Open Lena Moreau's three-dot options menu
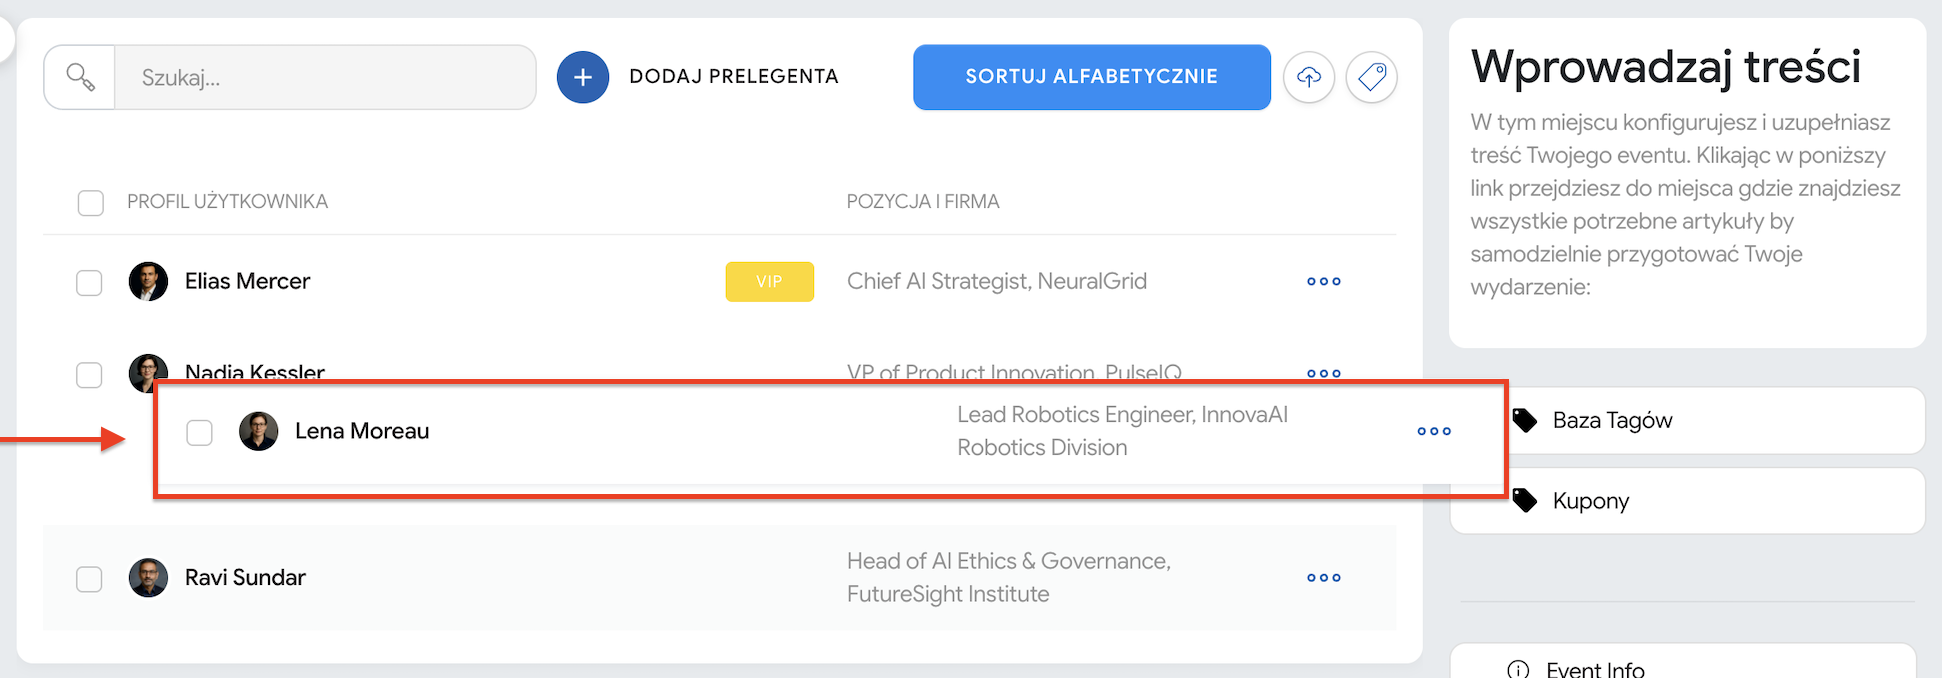Image resolution: width=1942 pixels, height=678 pixels. [x=1433, y=431]
